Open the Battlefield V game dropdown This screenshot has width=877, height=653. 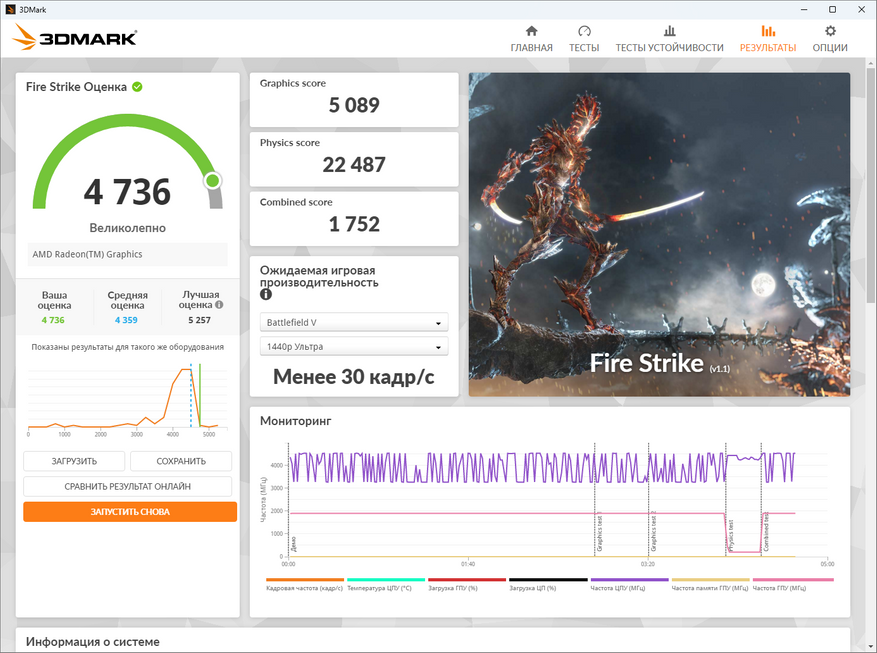pos(354,323)
